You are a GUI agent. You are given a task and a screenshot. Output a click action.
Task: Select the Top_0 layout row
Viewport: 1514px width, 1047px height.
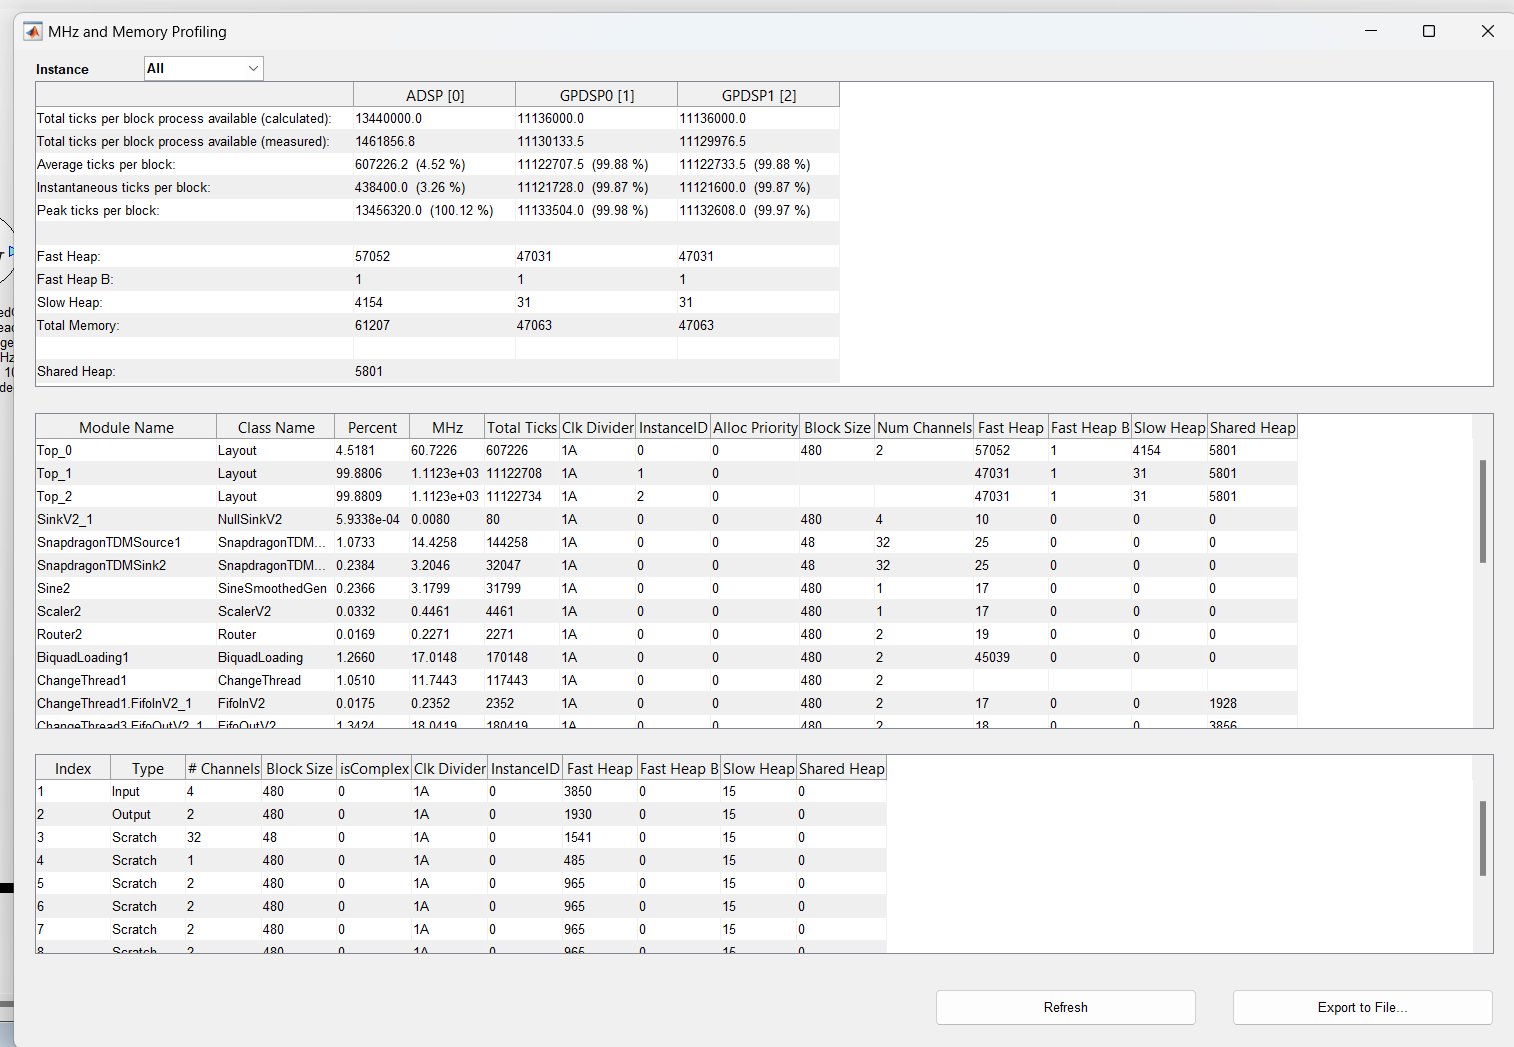(x=666, y=450)
